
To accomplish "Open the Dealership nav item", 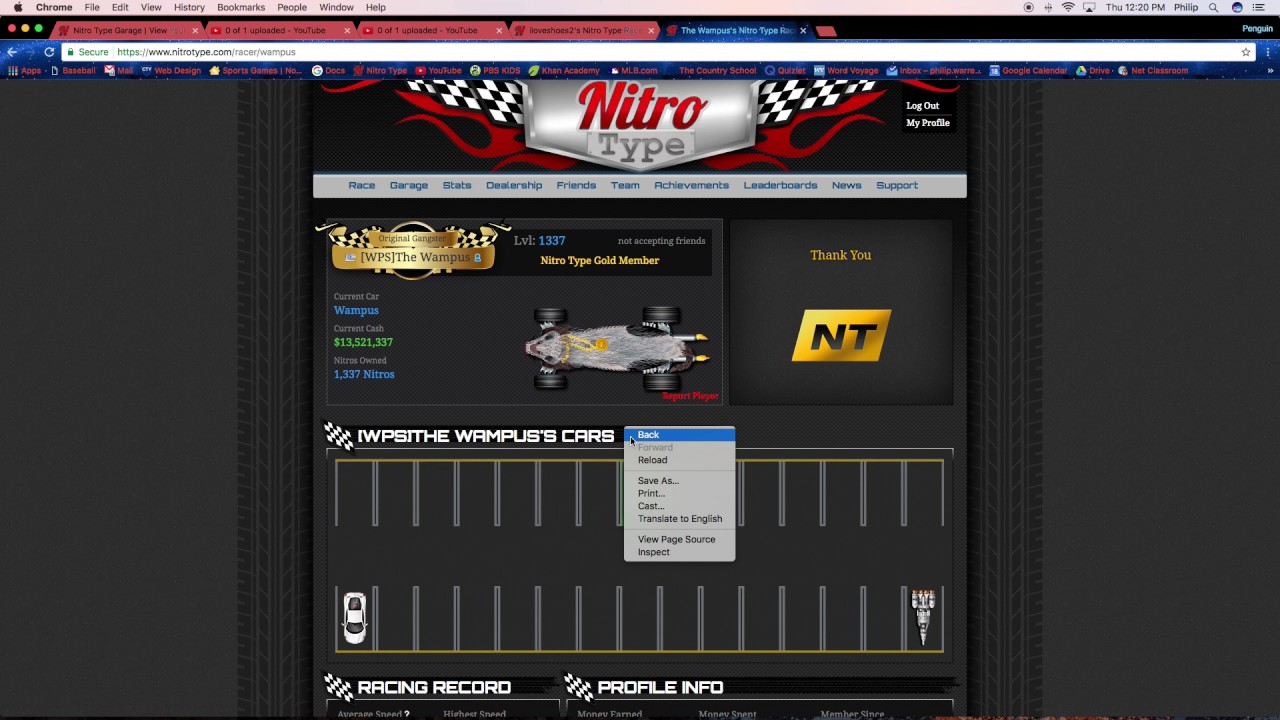I will pyautogui.click(x=514, y=185).
